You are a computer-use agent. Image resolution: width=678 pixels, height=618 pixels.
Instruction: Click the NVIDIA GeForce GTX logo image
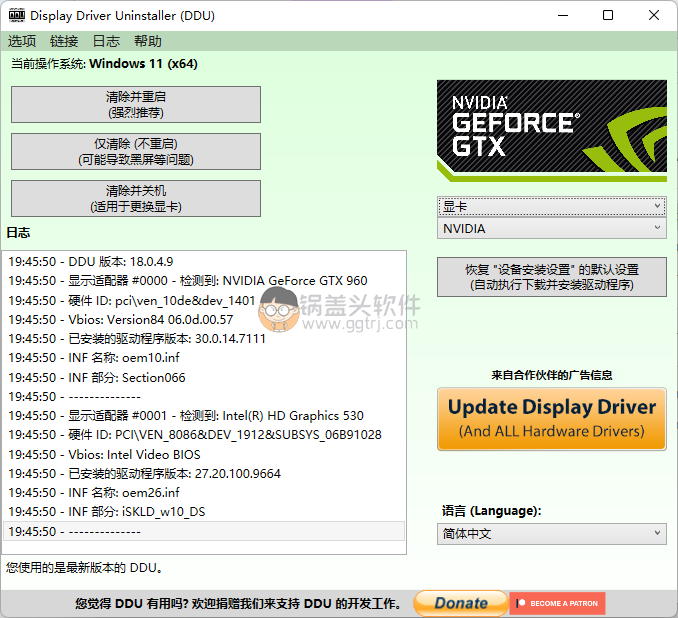tap(552, 131)
